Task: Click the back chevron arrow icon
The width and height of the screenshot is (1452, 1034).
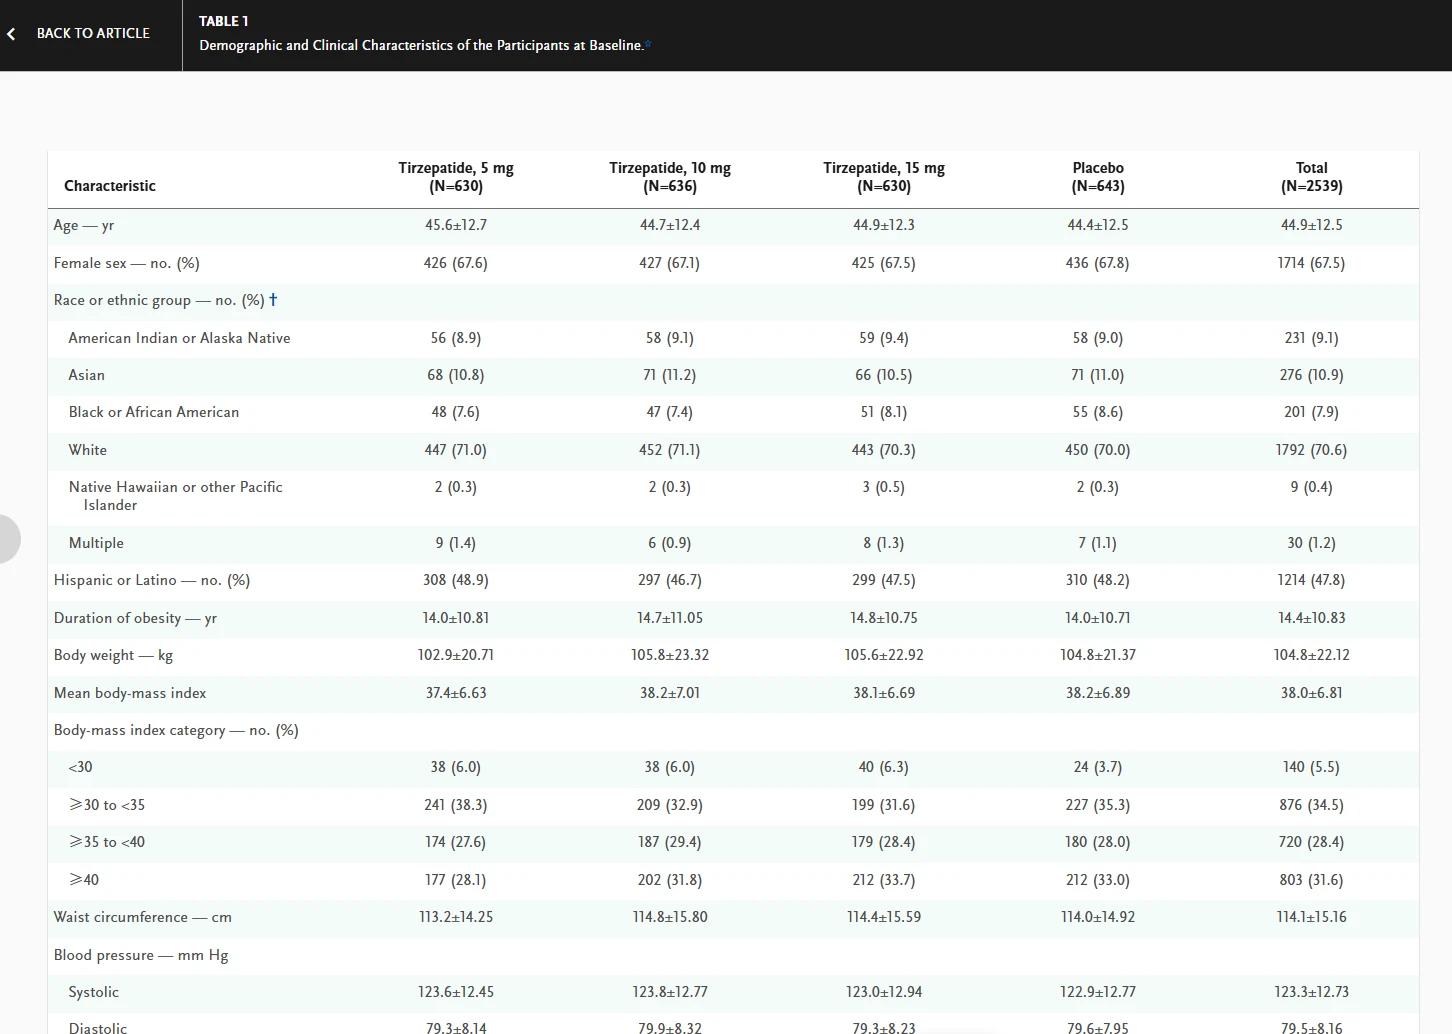Action: 11,34
